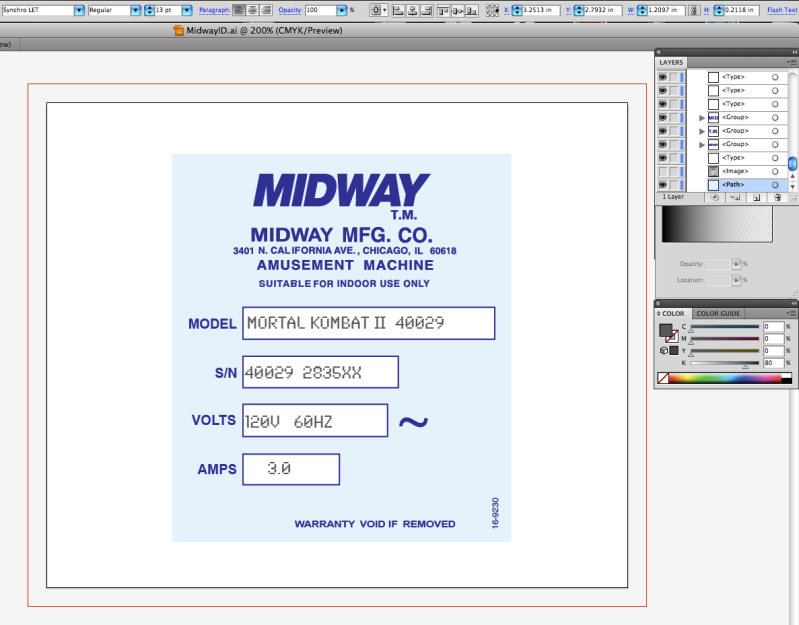The width and height of the screenshot is (799, 625).
Task: Click the W width label link
Action: tap(631, 10)
